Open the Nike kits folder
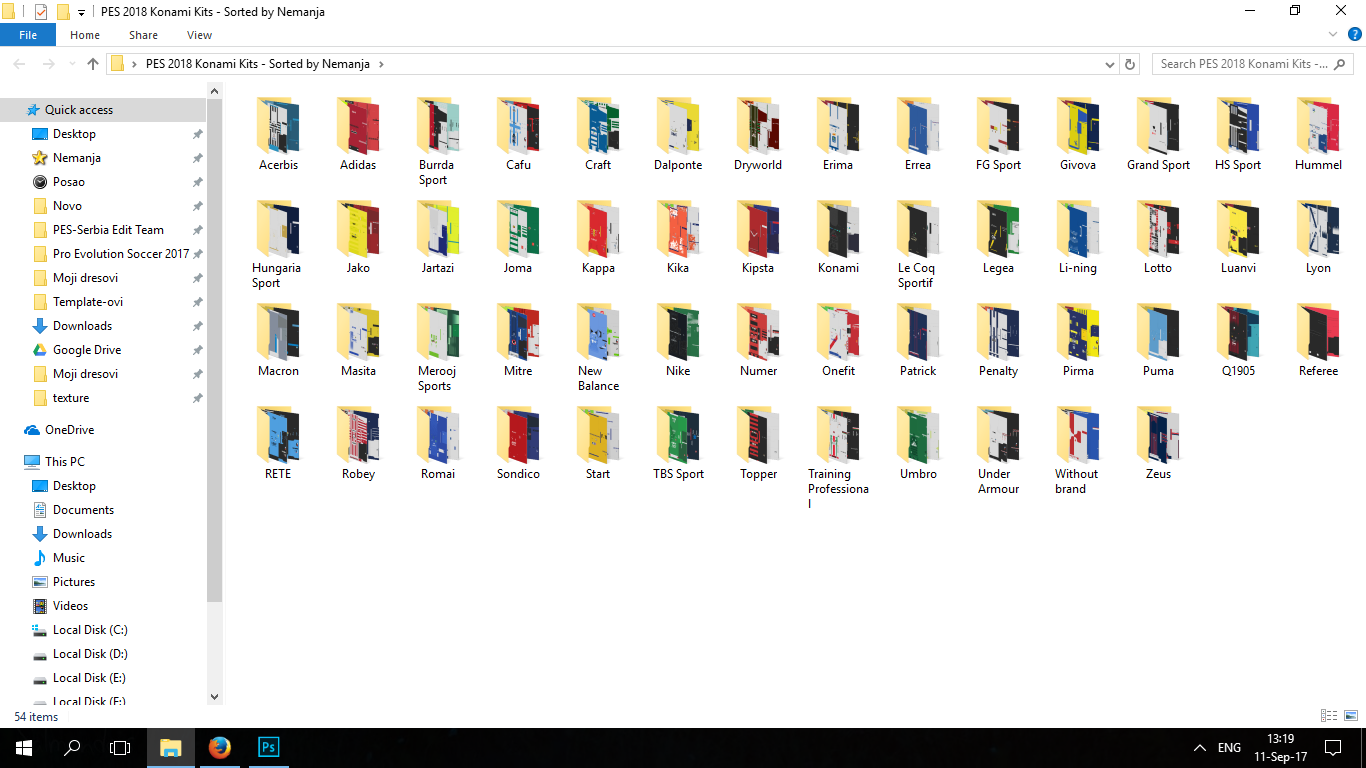The image size is (1366, 768). click(x=678, y=341)
